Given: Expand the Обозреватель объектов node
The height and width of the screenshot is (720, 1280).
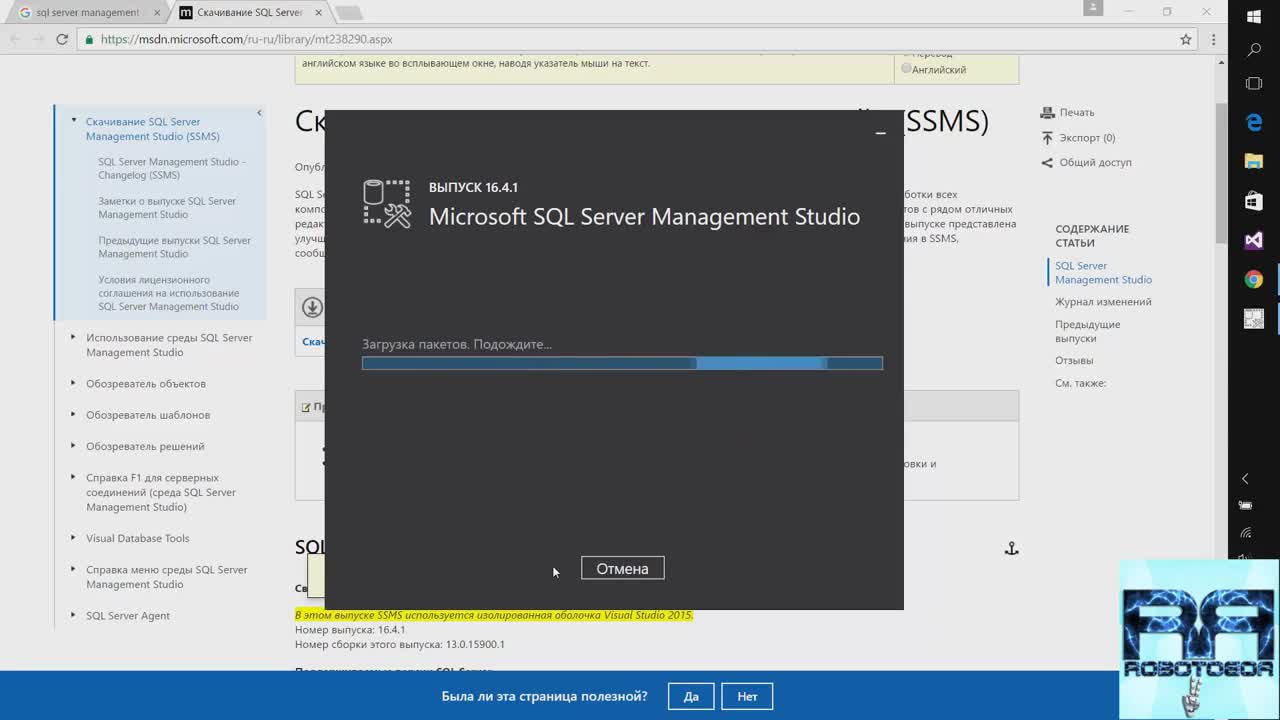Looking at the screenshot, I should (73, 383).
